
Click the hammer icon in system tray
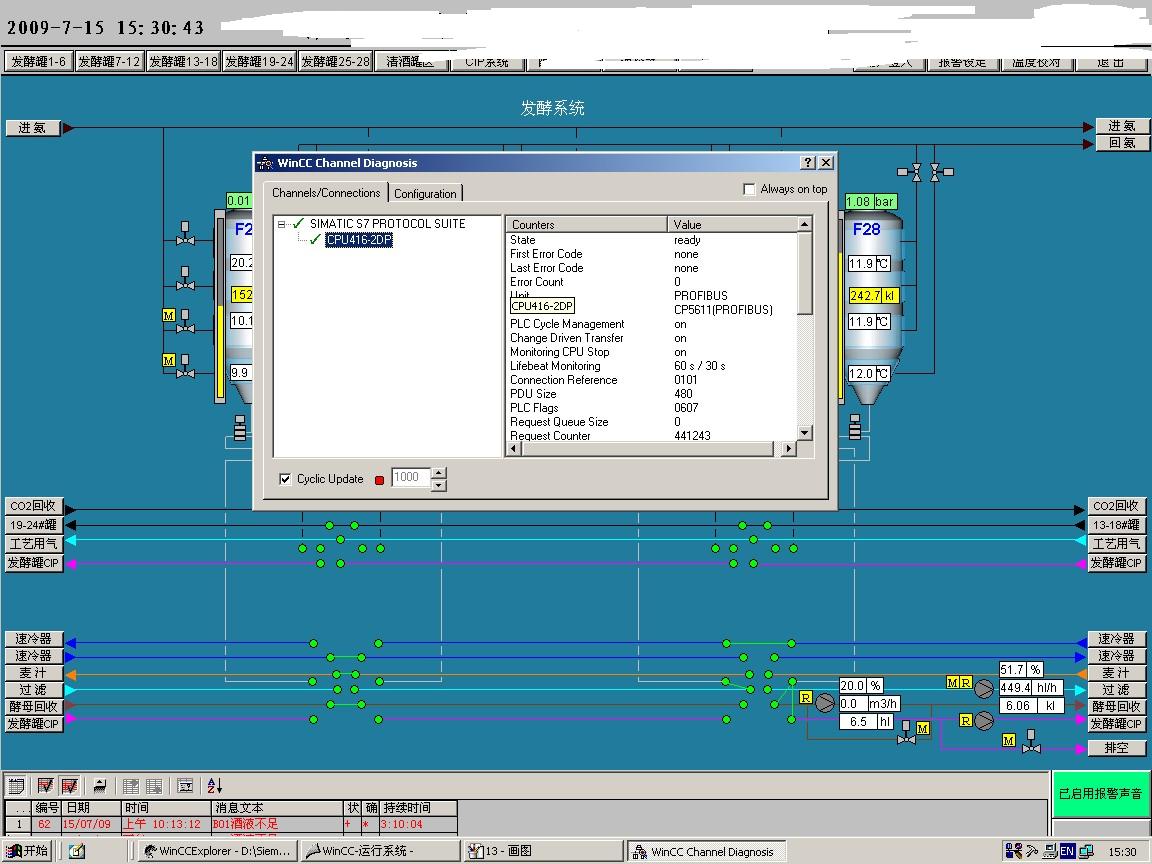[1032, 852]
